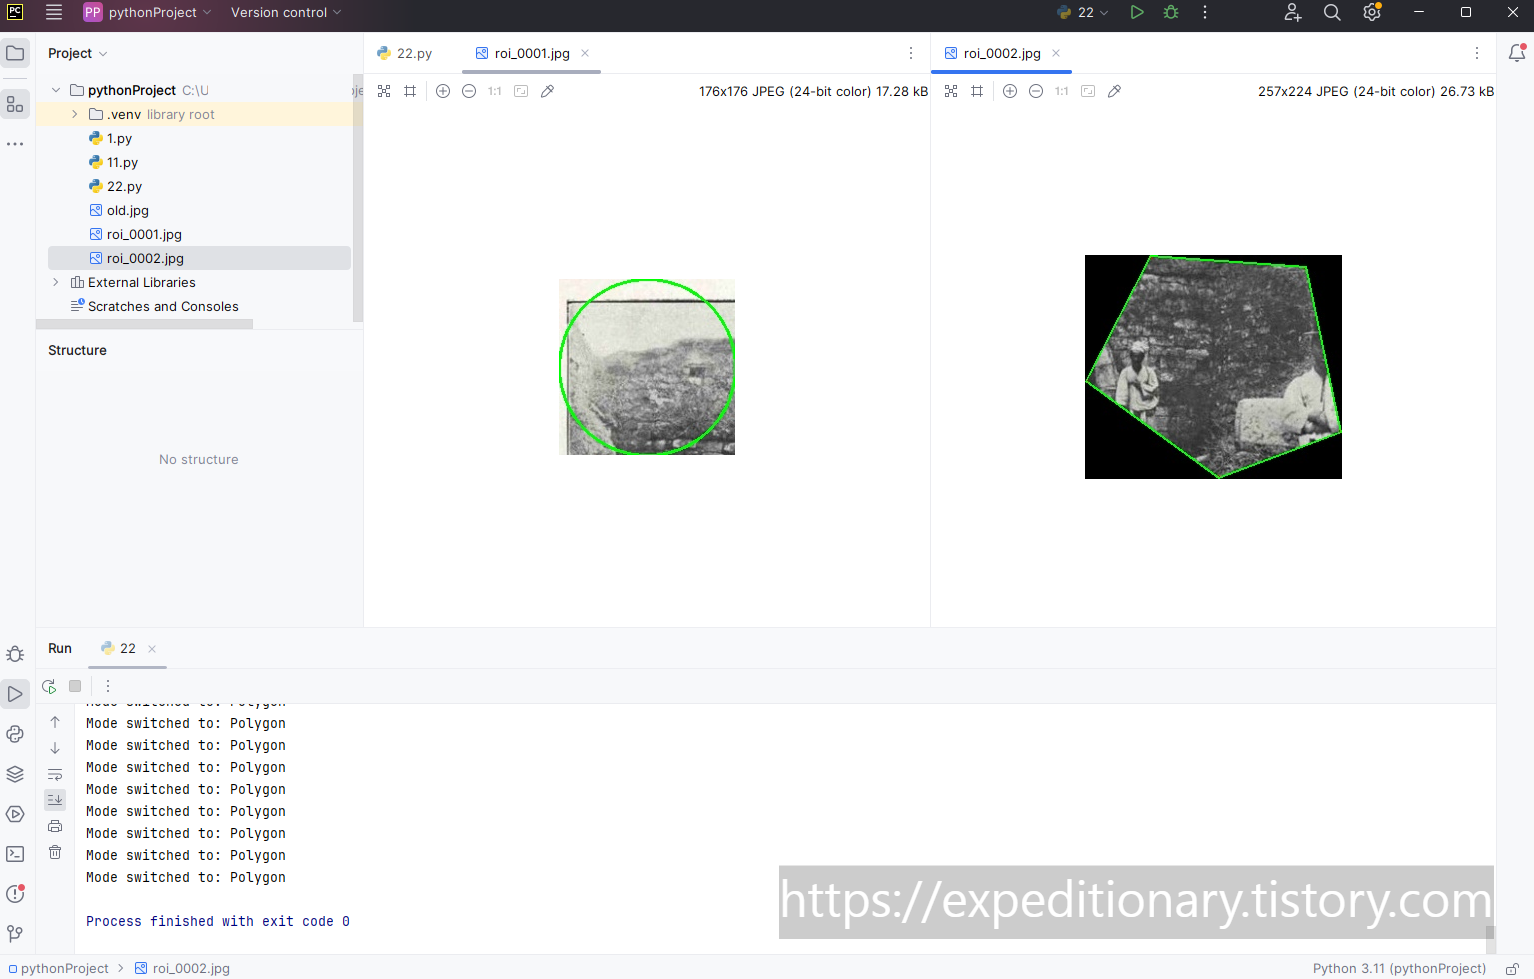Screen dimensions: 1534x979
Task: Close the roi_0001.jpg editor tab
Action: click(x=585, y=53)
